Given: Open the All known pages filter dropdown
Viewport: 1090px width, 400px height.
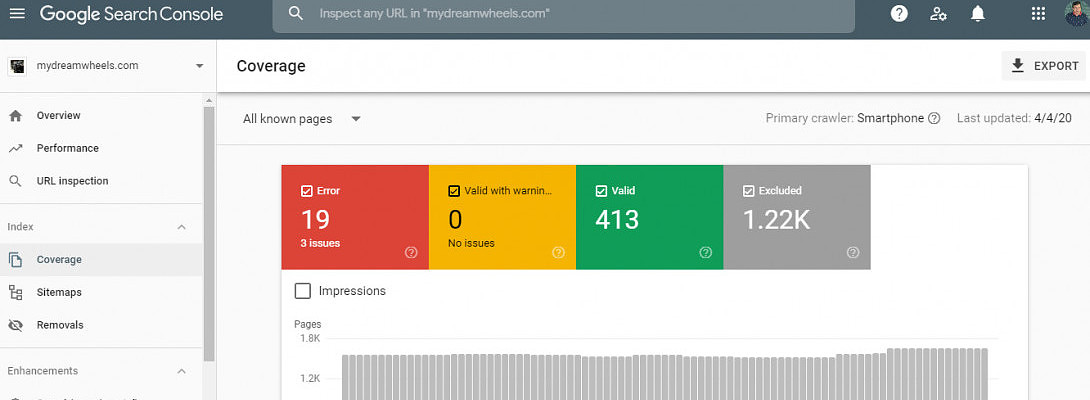Looking at the screenshot, I should pos(301,119).
